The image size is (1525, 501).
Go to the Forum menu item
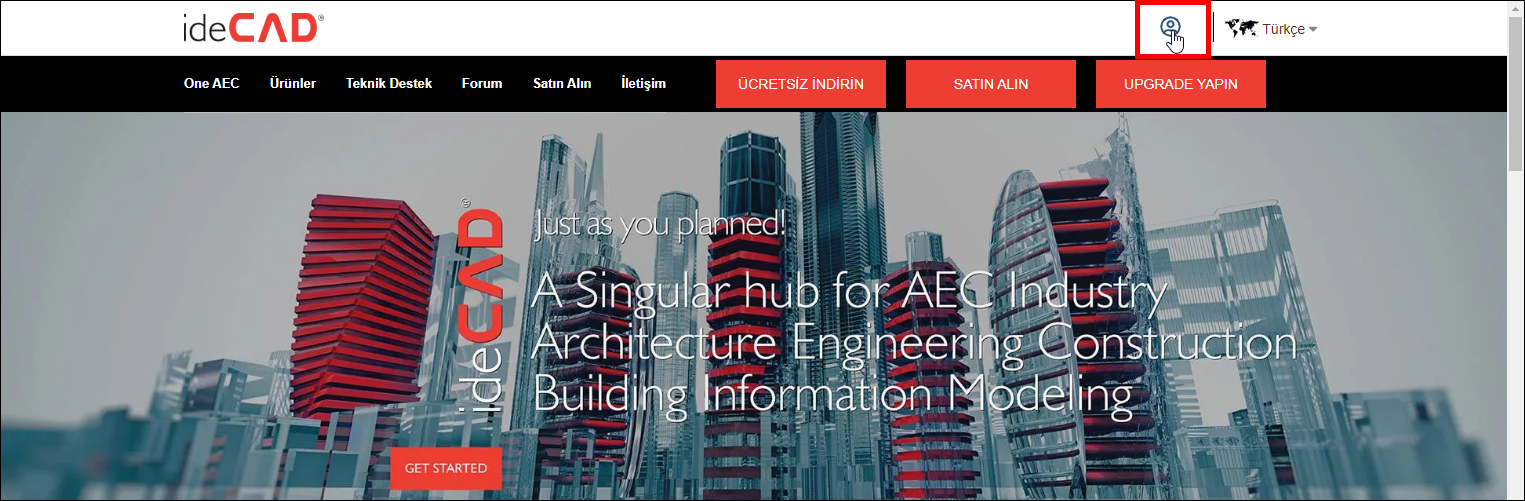pyautogui.click(x=482, y=83)
